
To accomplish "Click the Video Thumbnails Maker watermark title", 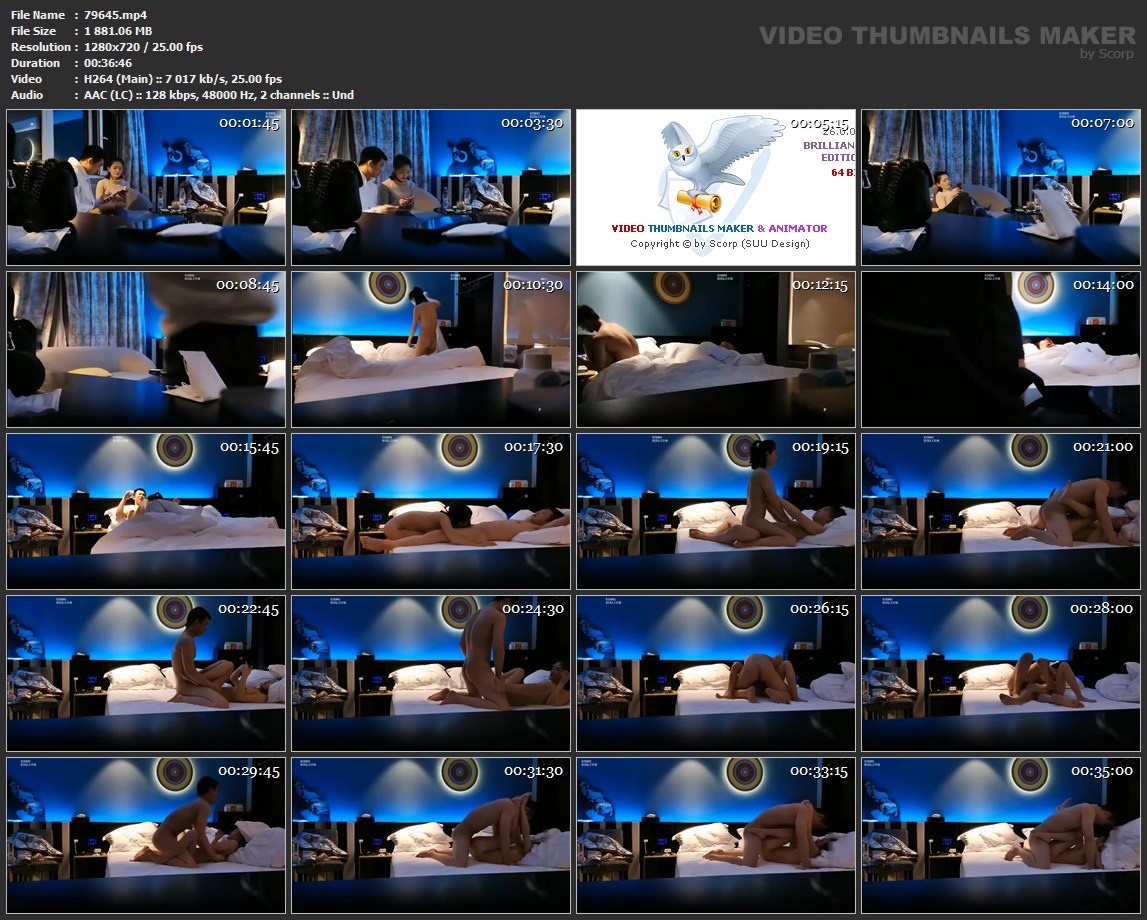I will [x=947, y=36].
